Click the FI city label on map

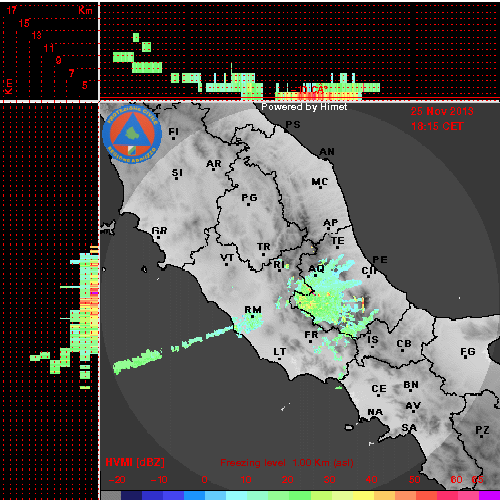[173, 132]
